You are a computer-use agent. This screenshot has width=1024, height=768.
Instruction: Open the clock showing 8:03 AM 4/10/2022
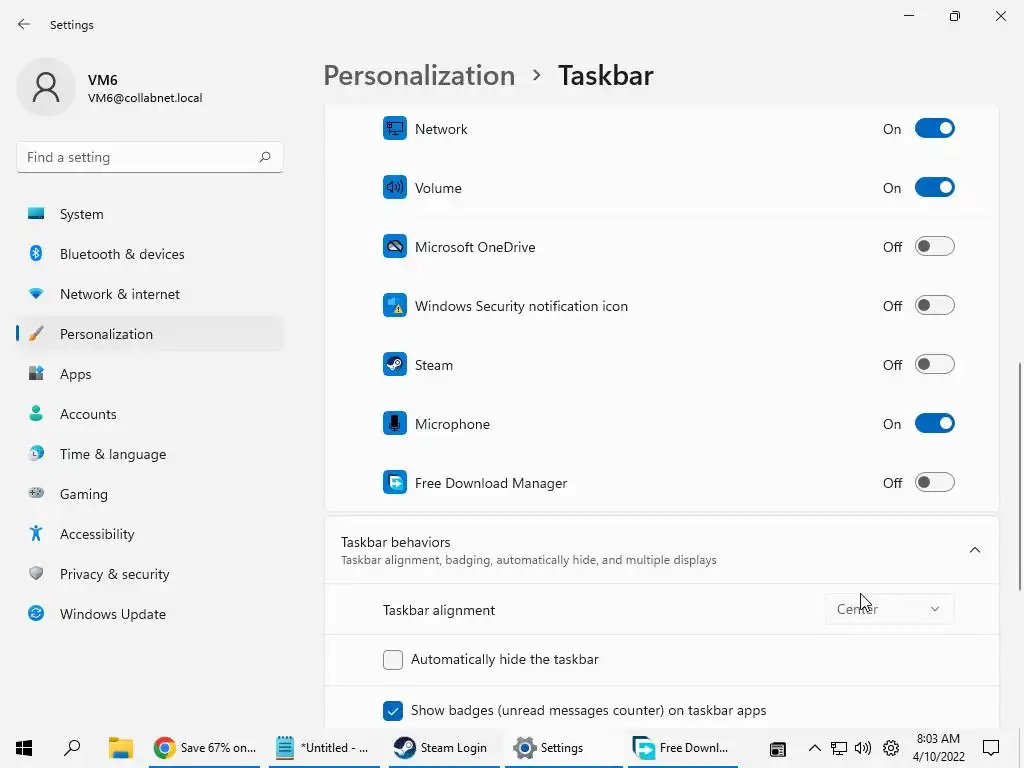click(x=938, y=748)
